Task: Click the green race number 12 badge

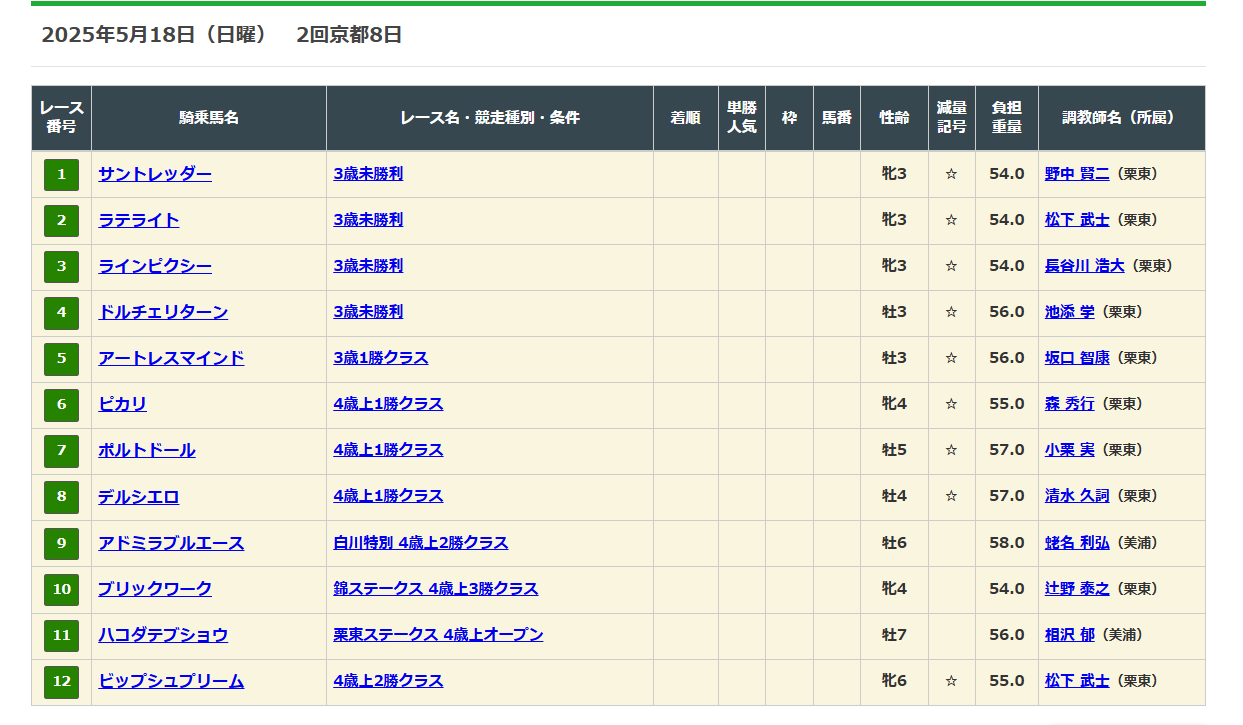Action: click(61, 681)
